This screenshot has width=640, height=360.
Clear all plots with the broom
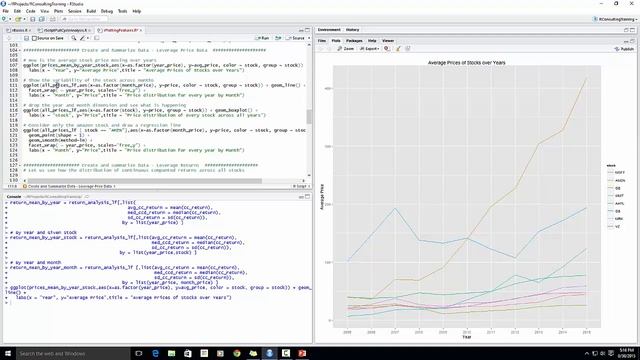point(398,49)
